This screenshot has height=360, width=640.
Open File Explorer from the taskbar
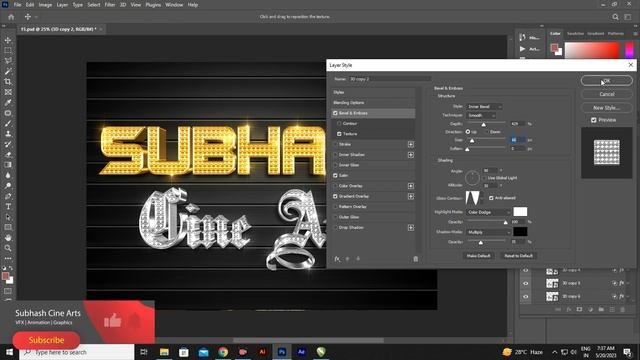pyautogui.click(x=164, y=352)
